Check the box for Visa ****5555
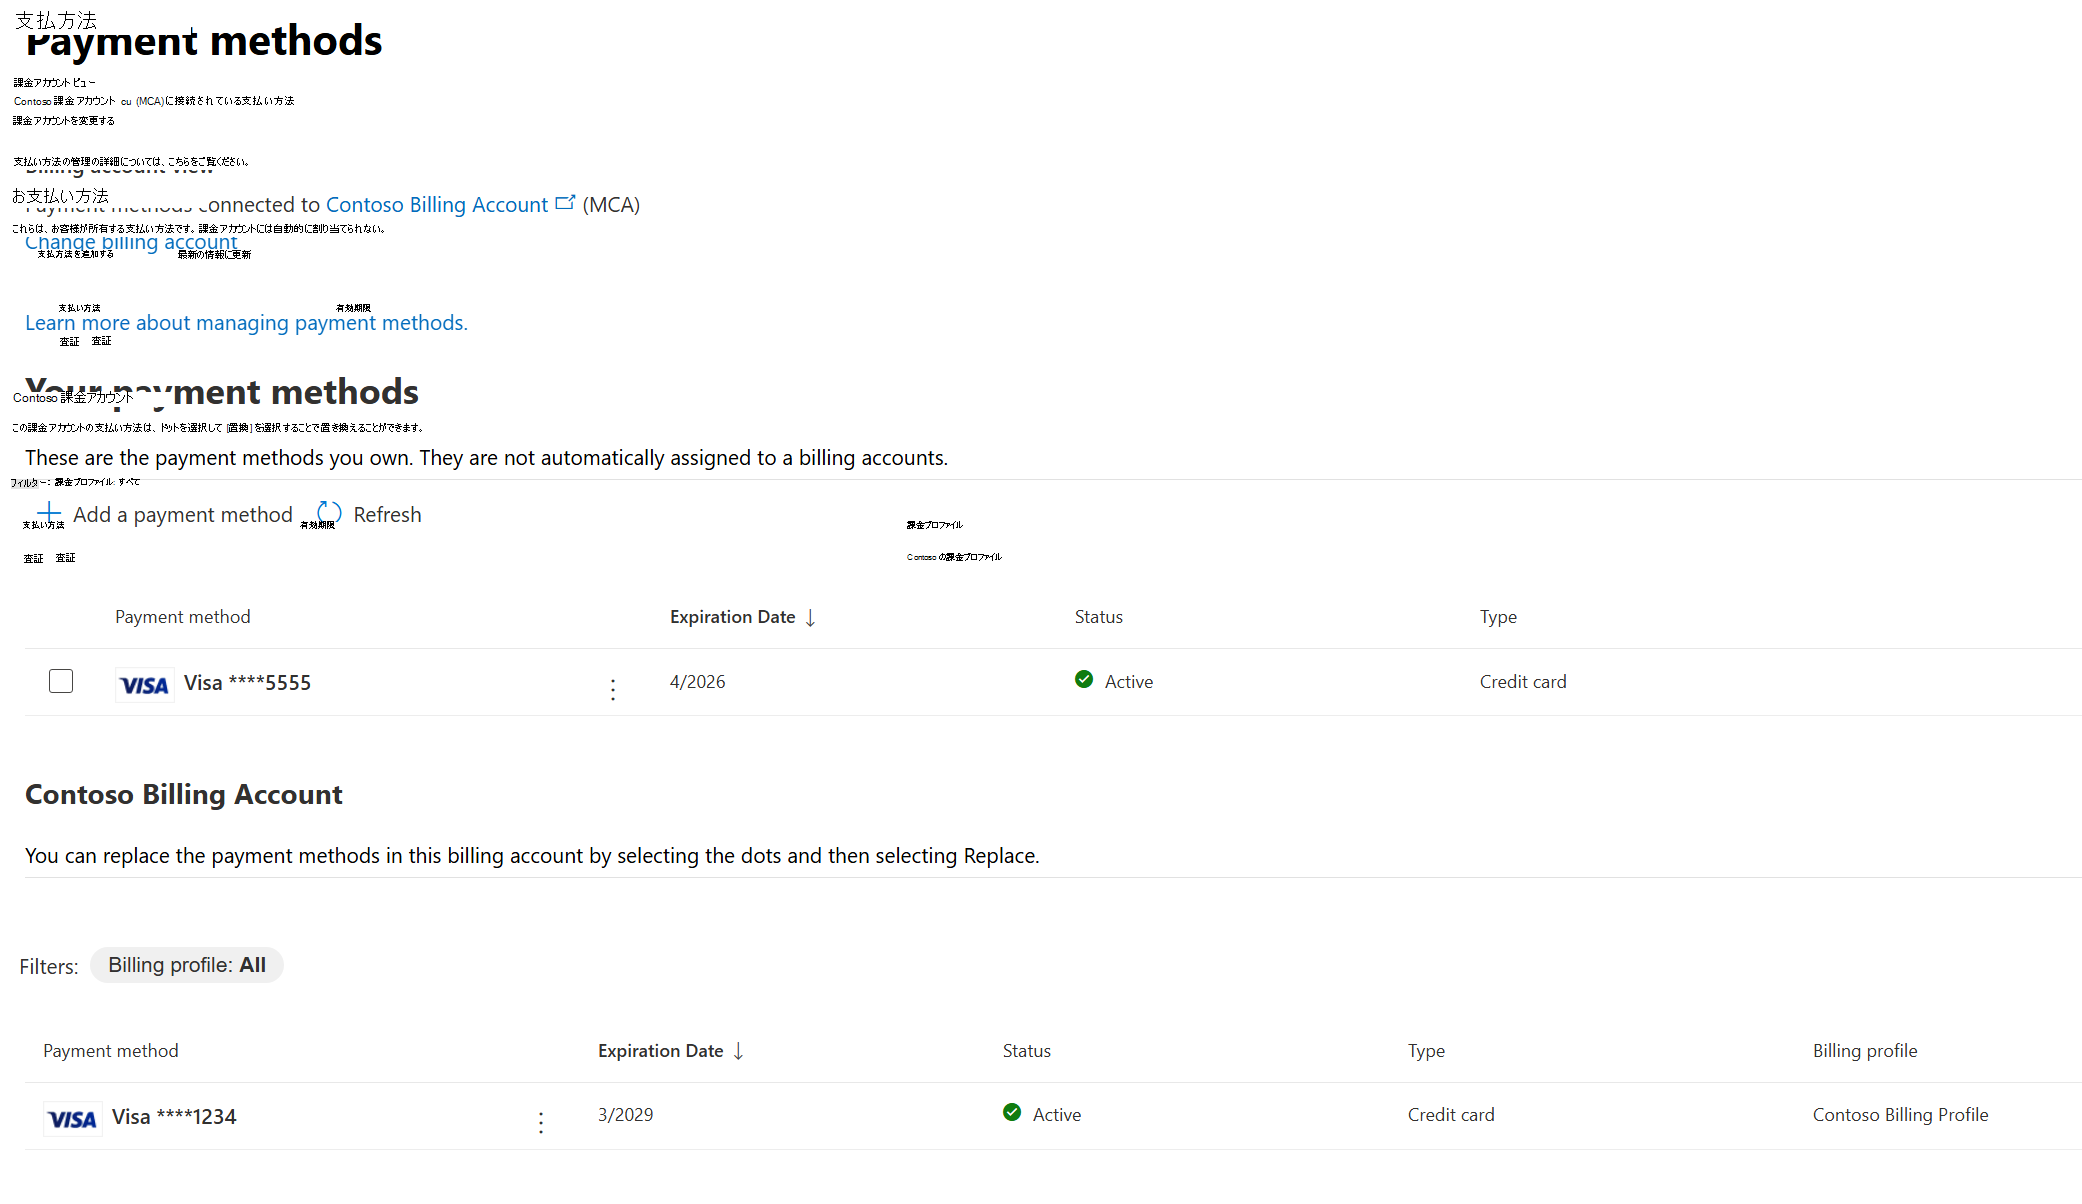2082x1204 pixels. click(61, 681)
